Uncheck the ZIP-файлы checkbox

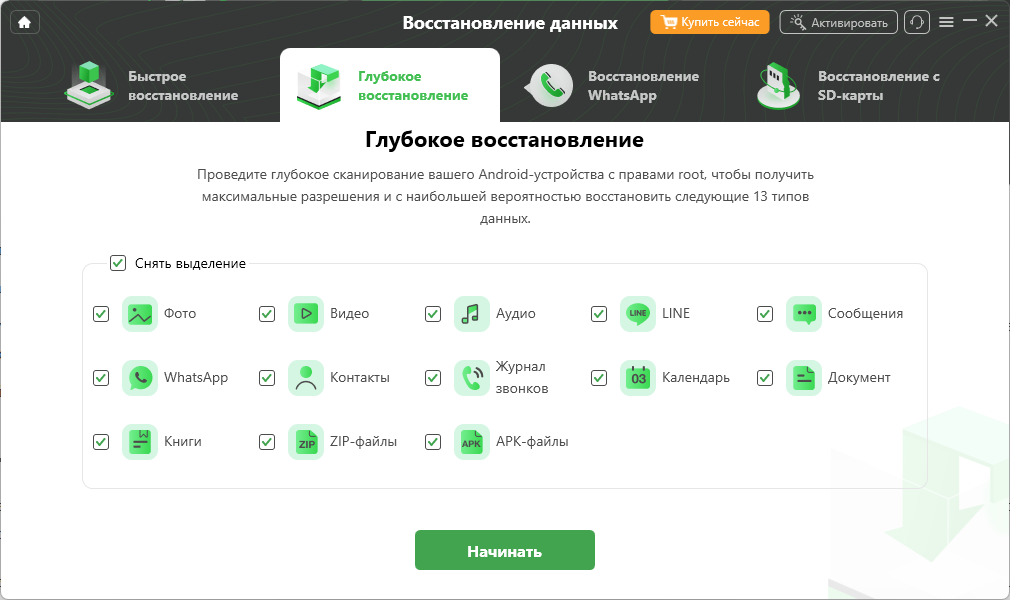pyautogui.click(x=267, y=442)
